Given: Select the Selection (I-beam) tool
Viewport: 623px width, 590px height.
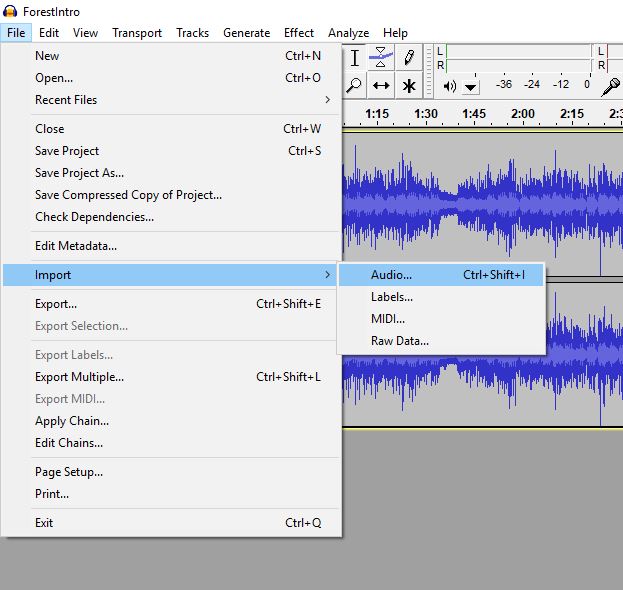Looking at the screenshot, I should click(x=354, y=58).
